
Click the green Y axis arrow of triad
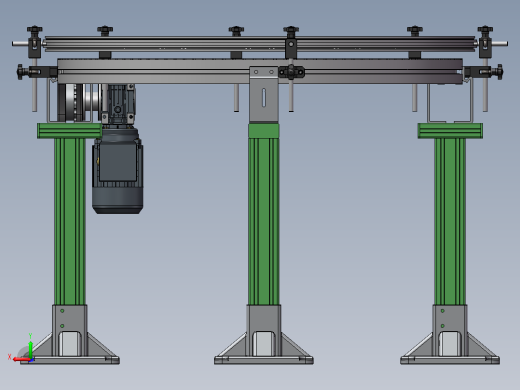[x=30, y=348]
